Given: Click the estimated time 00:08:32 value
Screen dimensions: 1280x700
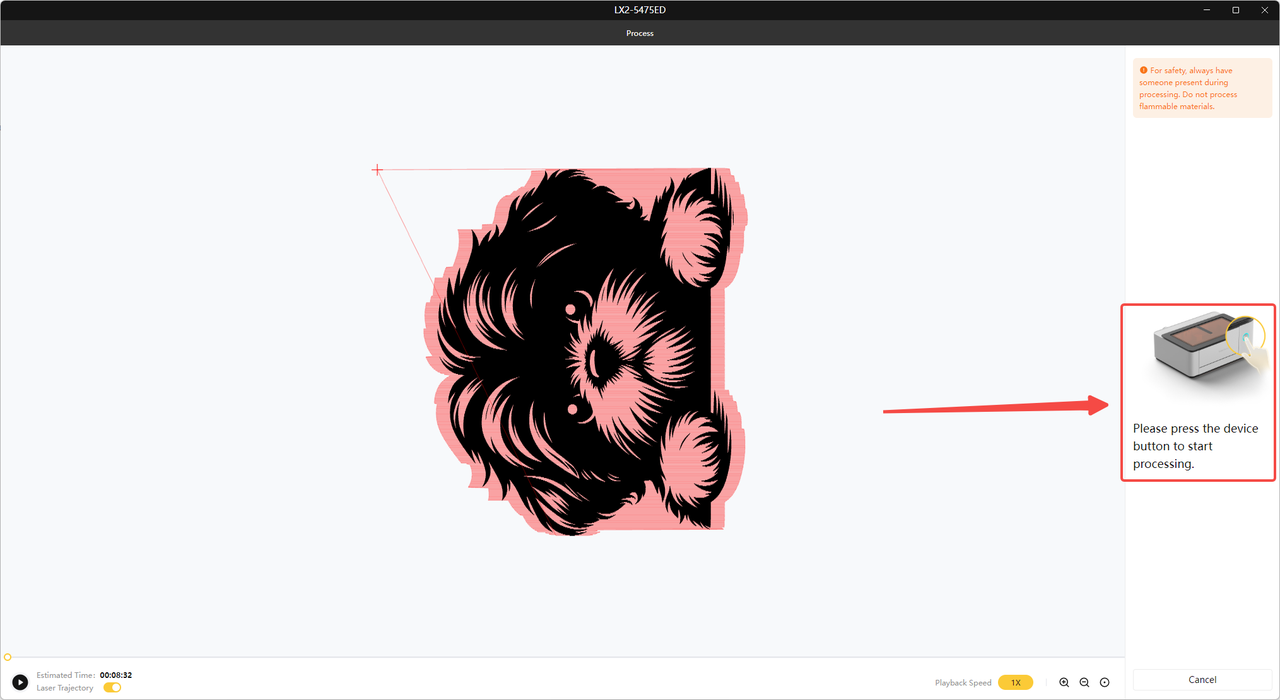Looking at the screenshot, I should 116,675.
